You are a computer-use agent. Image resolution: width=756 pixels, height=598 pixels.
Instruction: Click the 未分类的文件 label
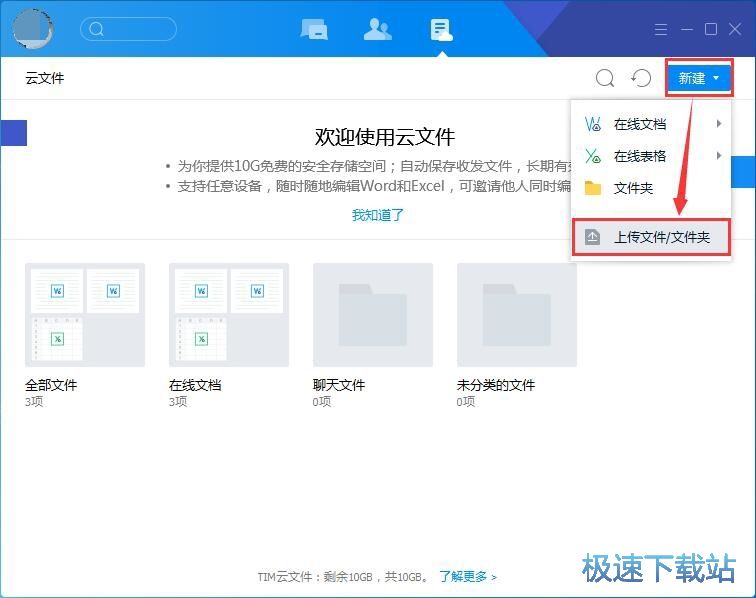tap(496, 385)
